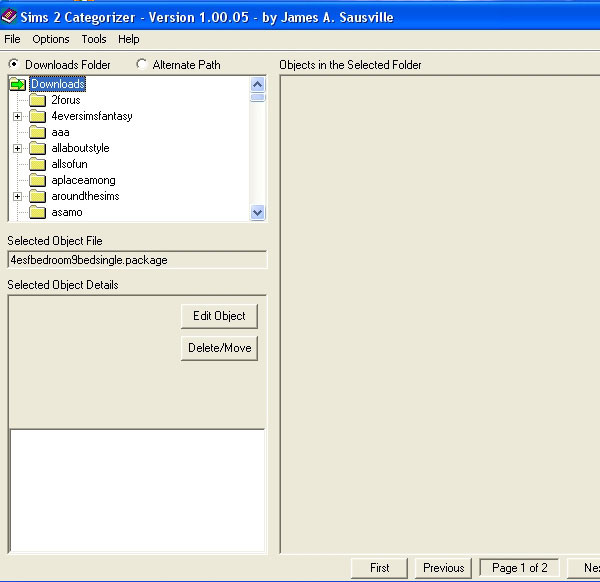600x582 pixels.
Task: Click the aroundthesims folder icon
Action: tap(38, 196)
